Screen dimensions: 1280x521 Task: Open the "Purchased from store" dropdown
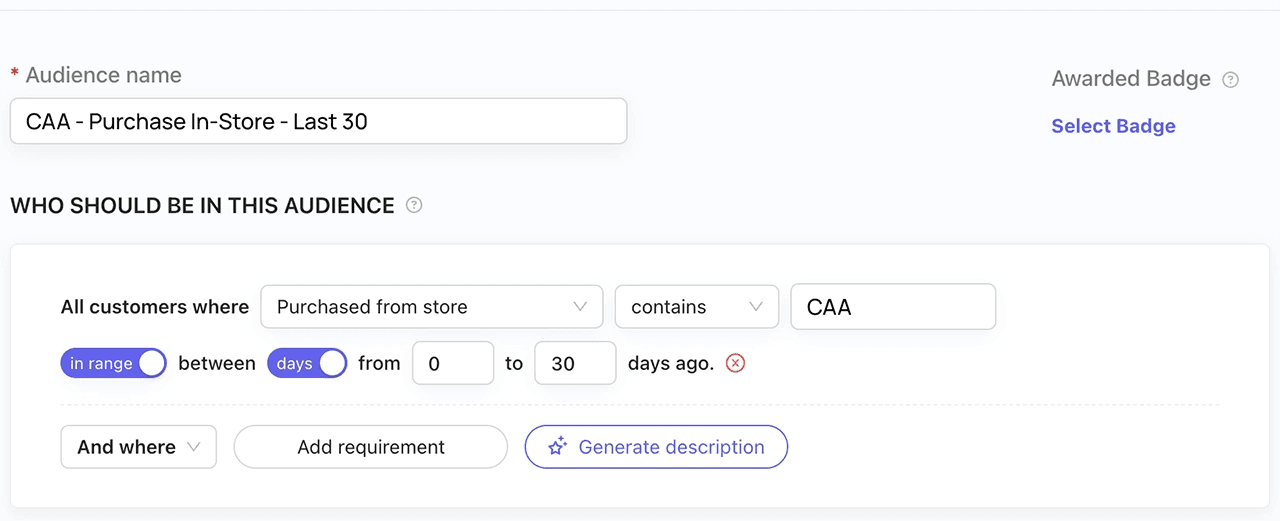pyautogui.click(x=431, y=307)
